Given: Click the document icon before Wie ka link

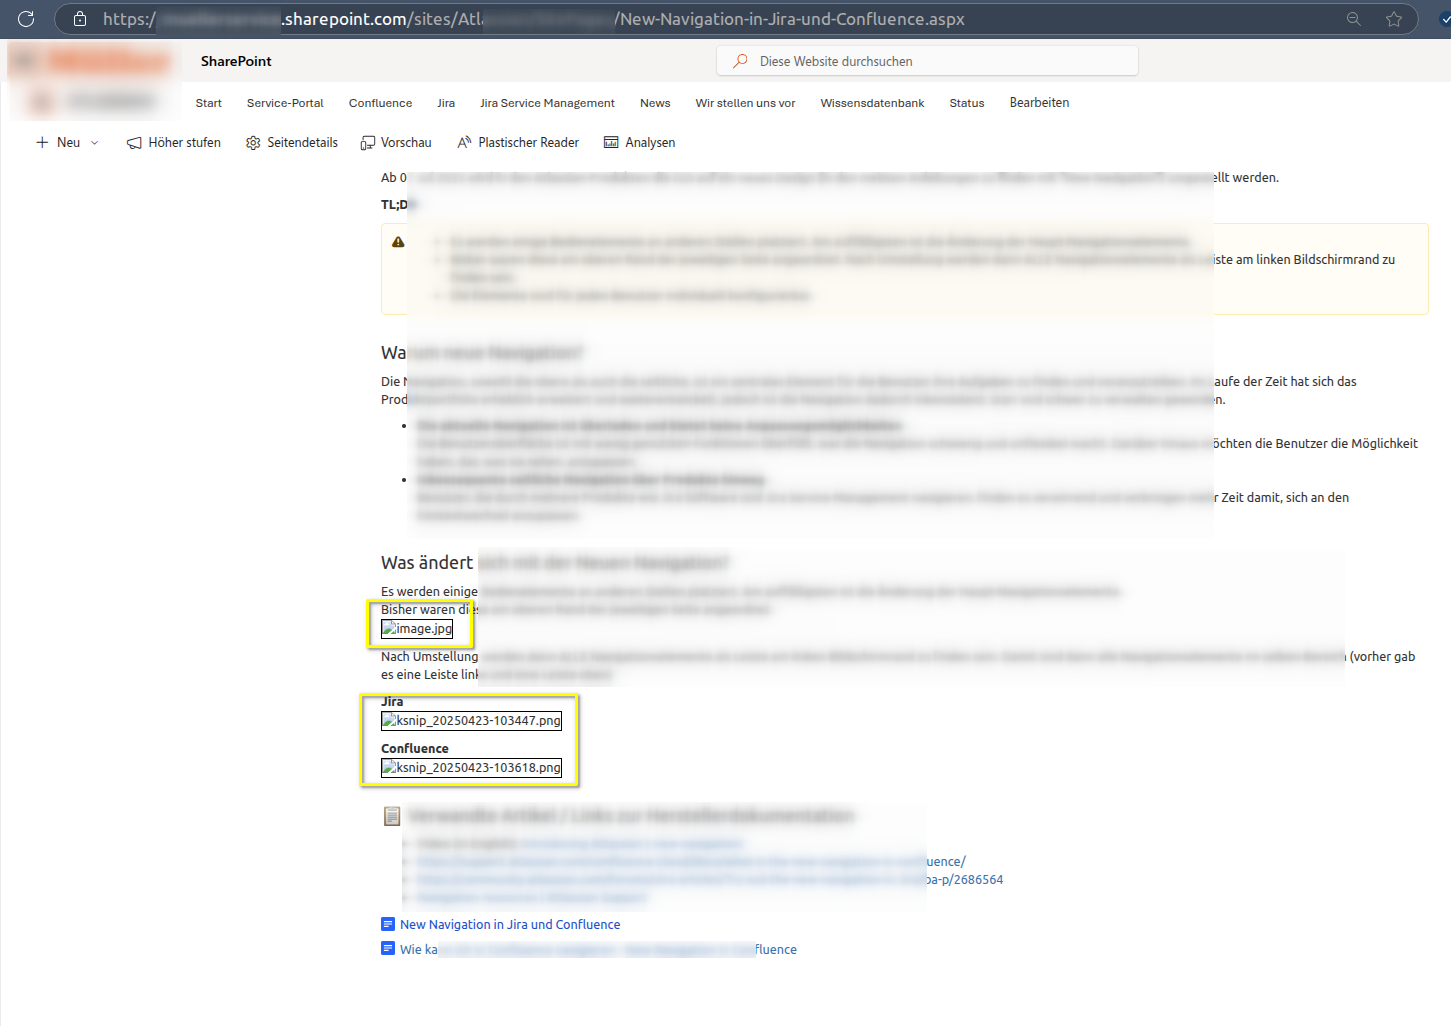Looking at the screenshot, I should [x=388, y=948].
